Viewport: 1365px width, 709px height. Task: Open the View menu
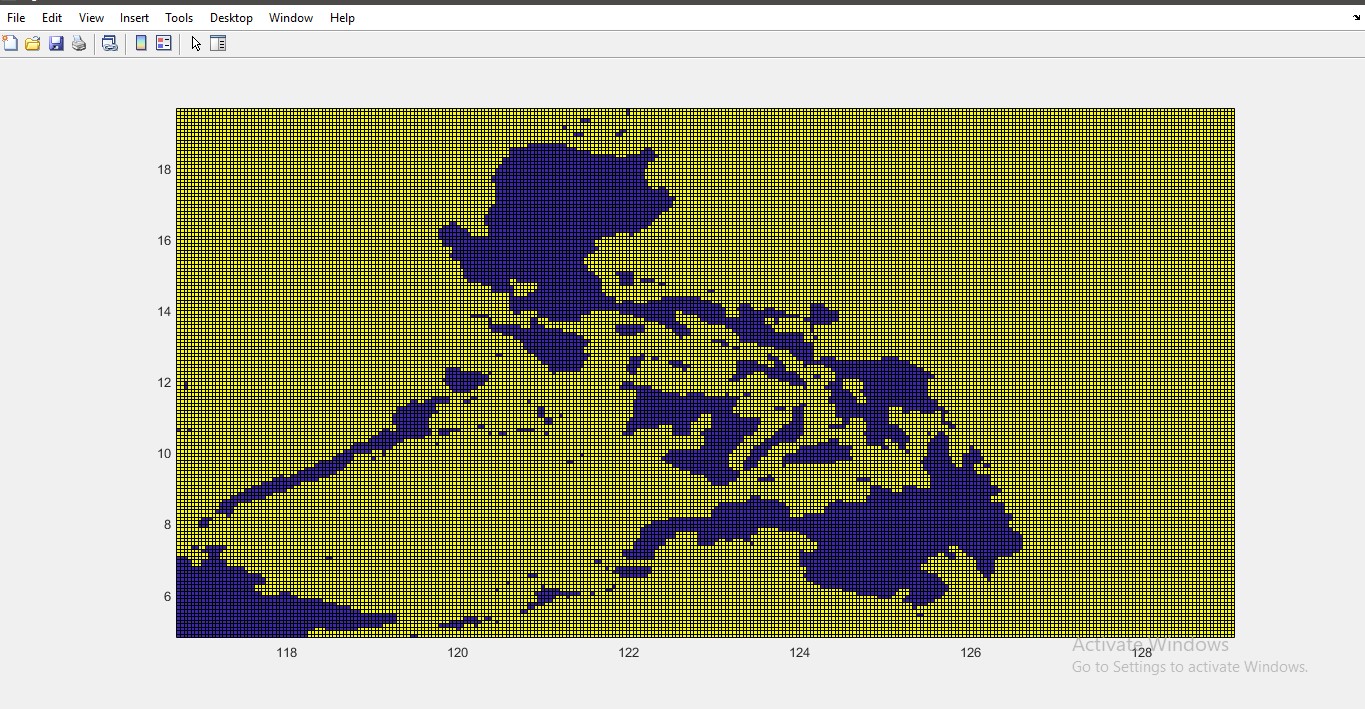click(x=91, y=18)
